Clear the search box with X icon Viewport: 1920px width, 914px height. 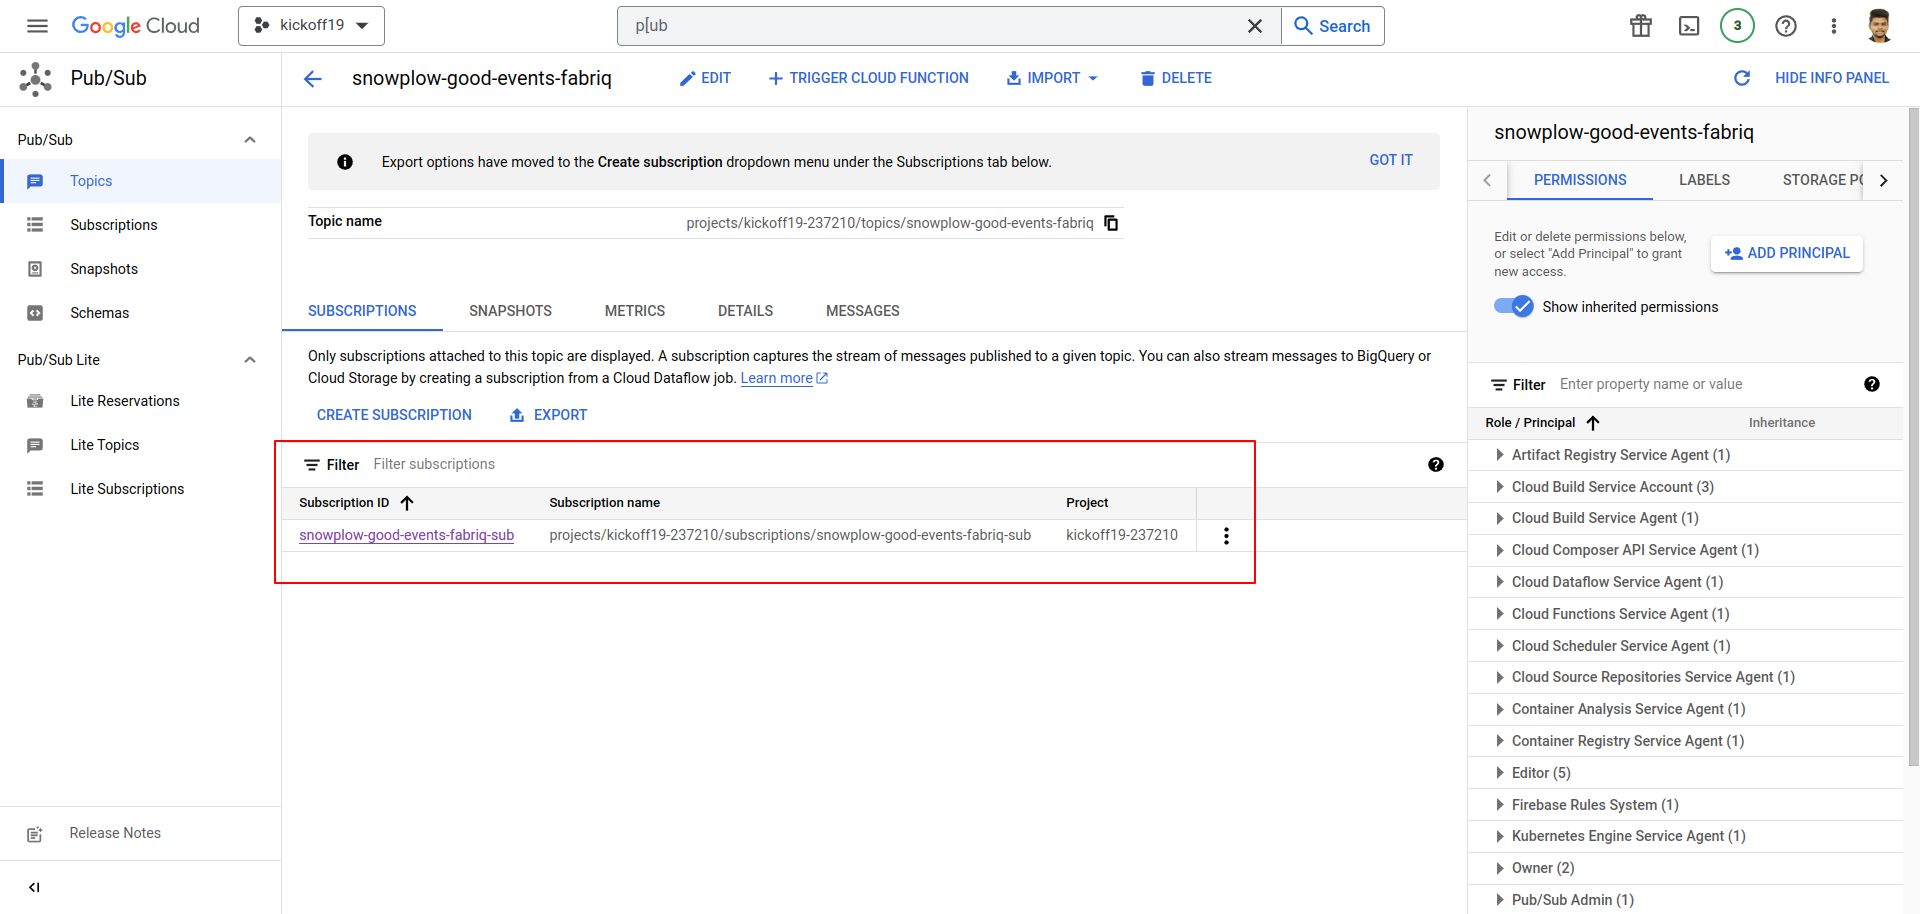click(1255, 26)
